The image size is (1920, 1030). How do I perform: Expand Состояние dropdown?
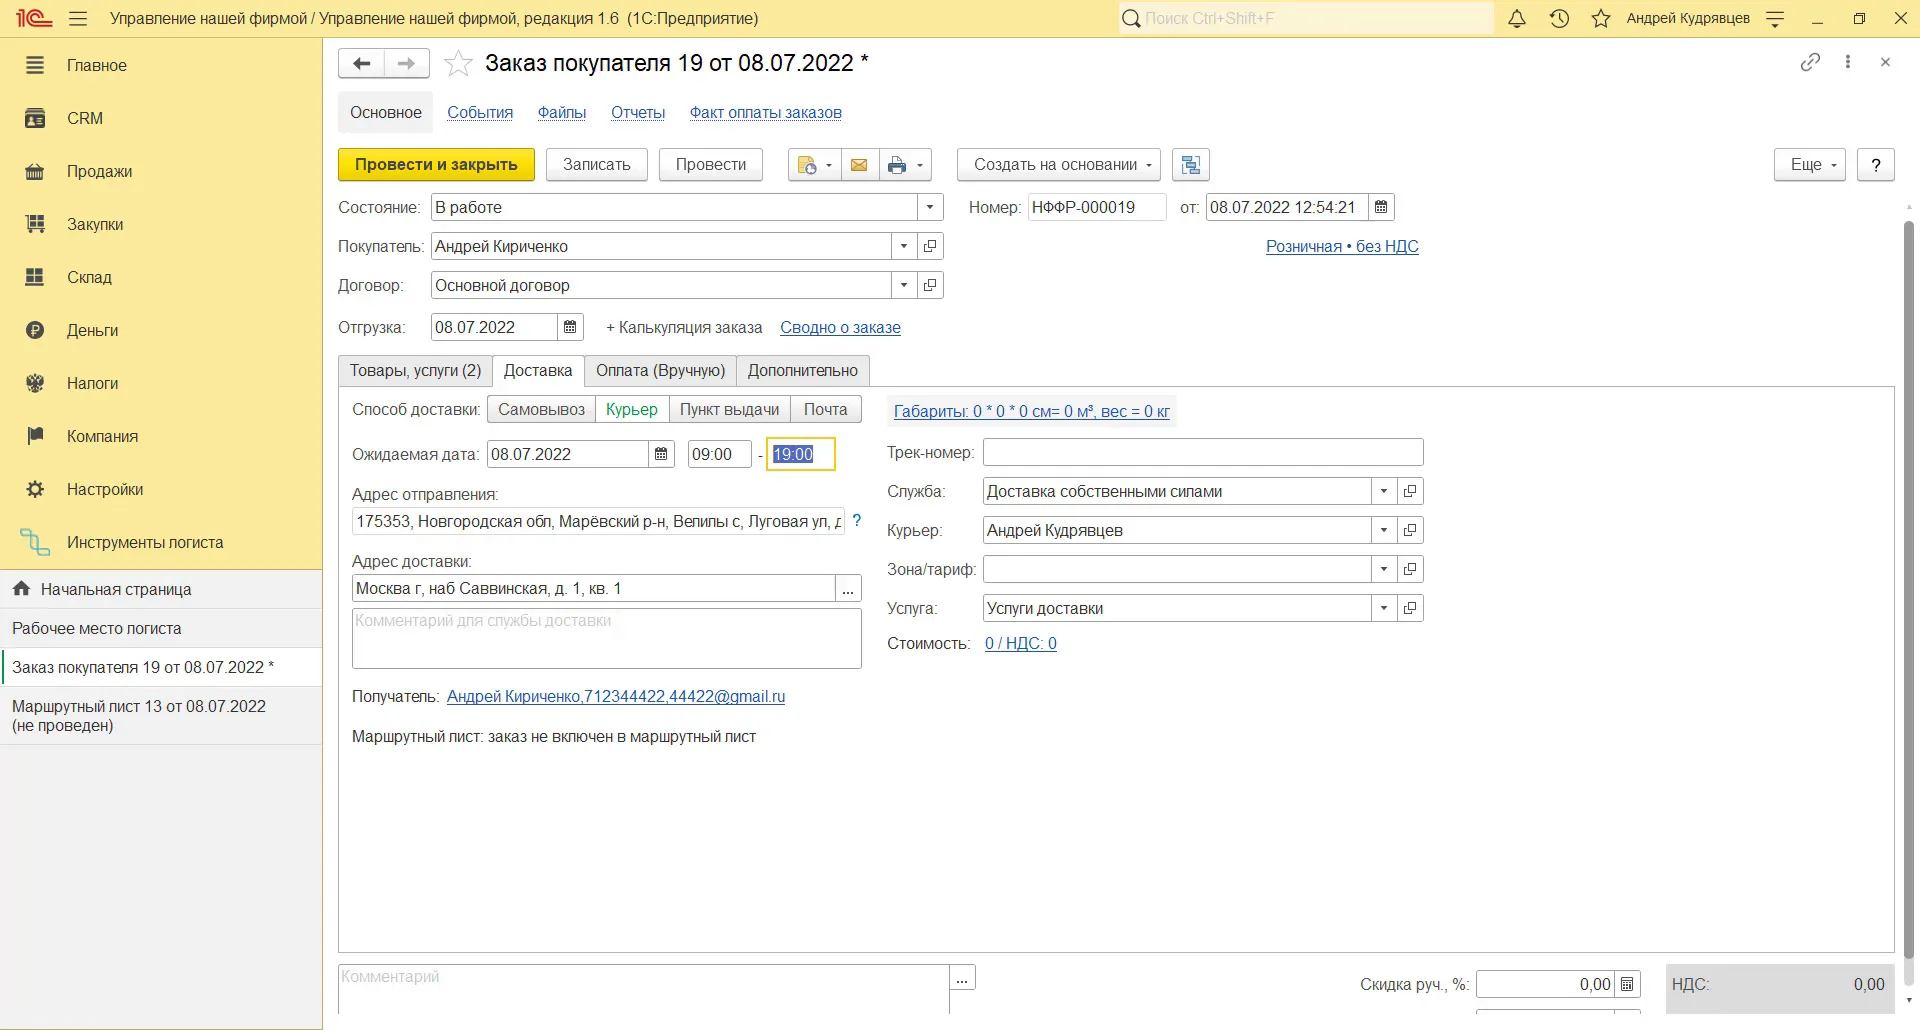[x=930, y=207]
